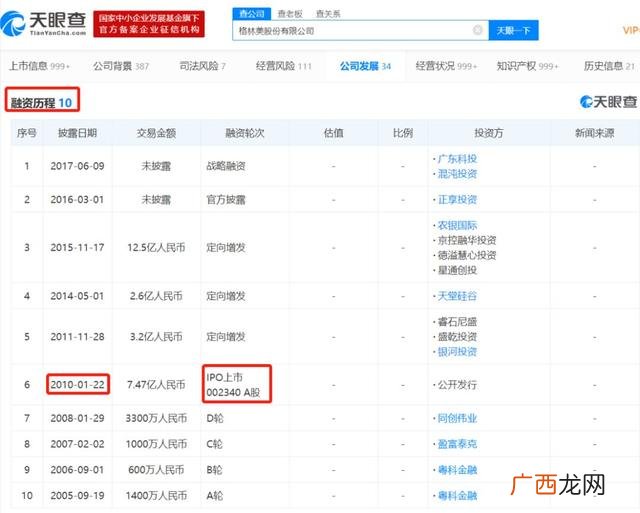This screenshot has width=640, height=513.
Task: Open the VIP link at top right
Action: (x=631, y=30)
